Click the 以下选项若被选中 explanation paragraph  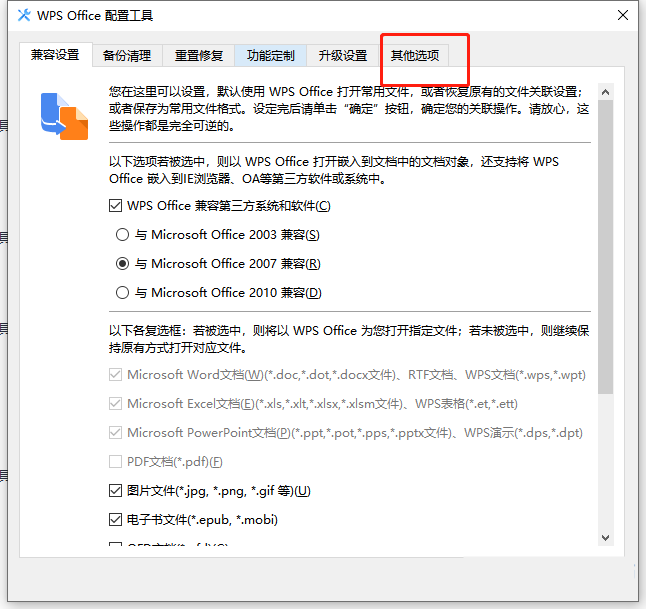(x=334, y=170)
